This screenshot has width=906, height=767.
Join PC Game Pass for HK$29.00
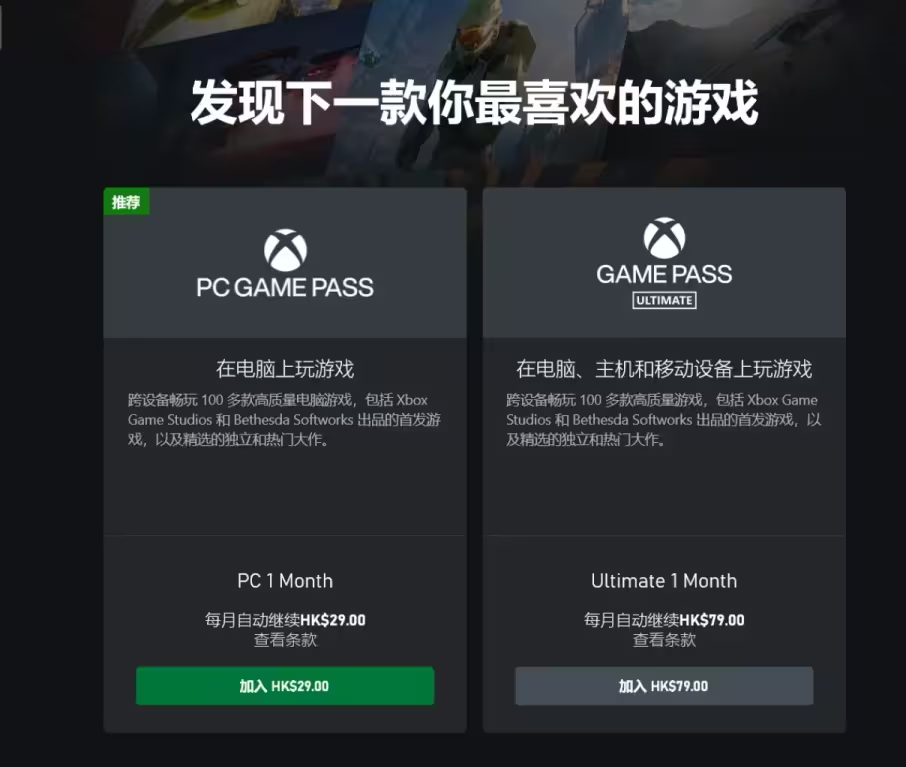285,686
